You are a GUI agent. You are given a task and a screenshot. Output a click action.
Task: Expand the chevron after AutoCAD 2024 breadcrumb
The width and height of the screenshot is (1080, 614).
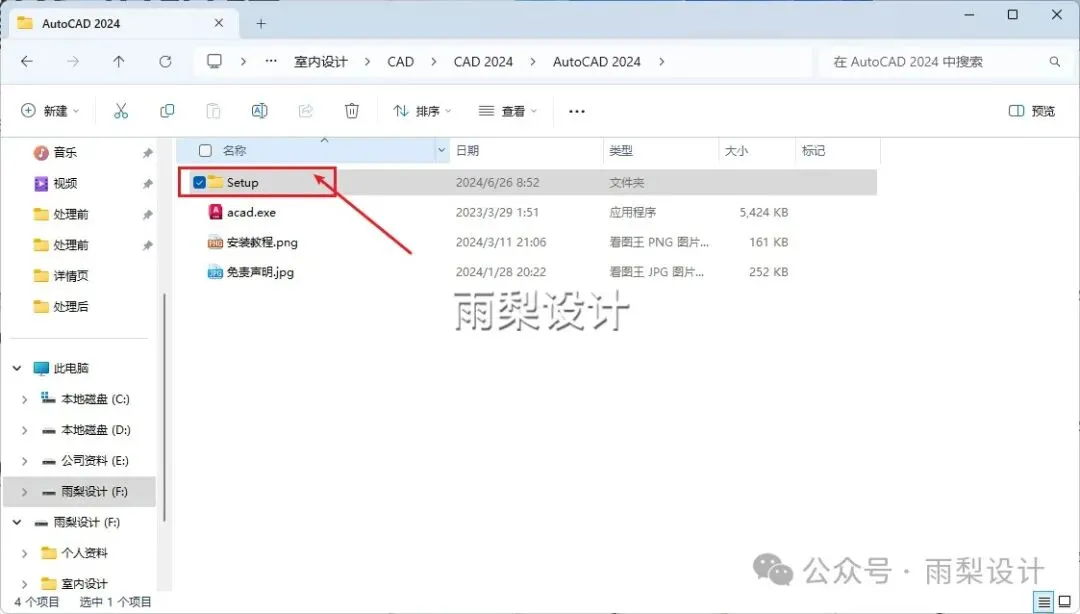(661, 61)
